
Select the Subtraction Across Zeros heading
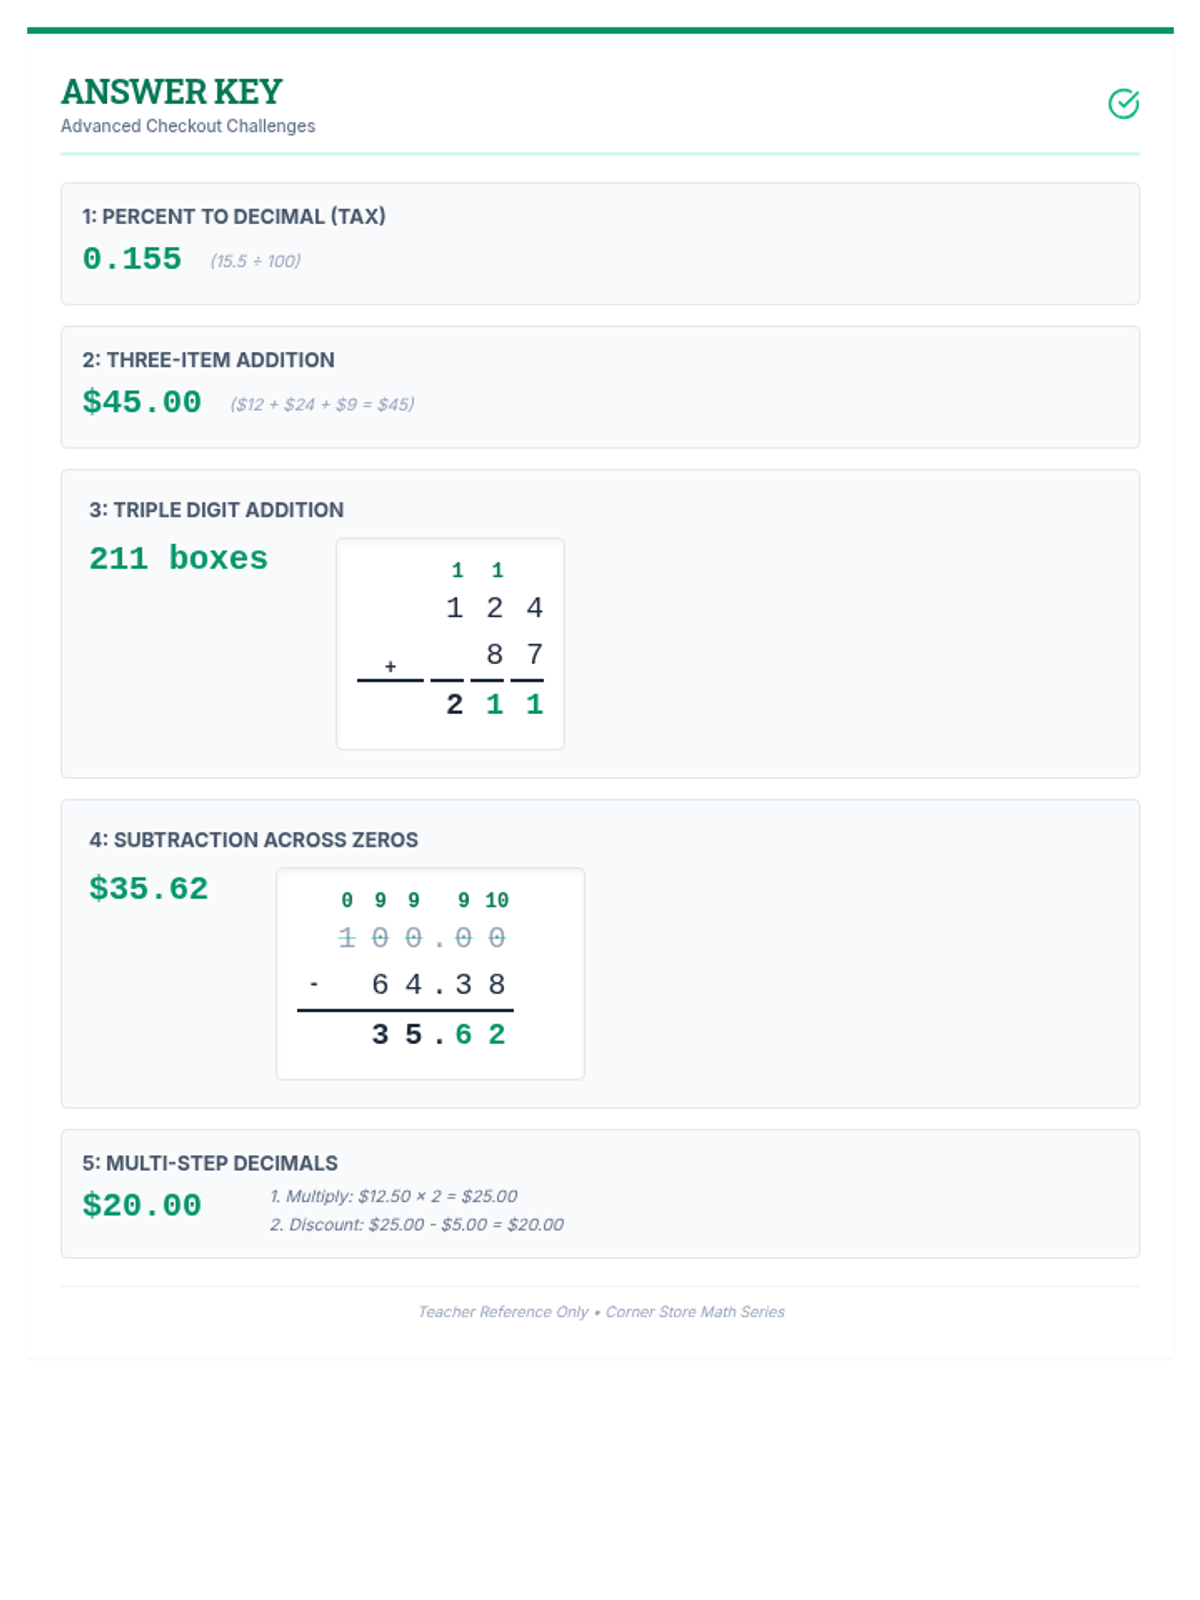pos(253,840)
